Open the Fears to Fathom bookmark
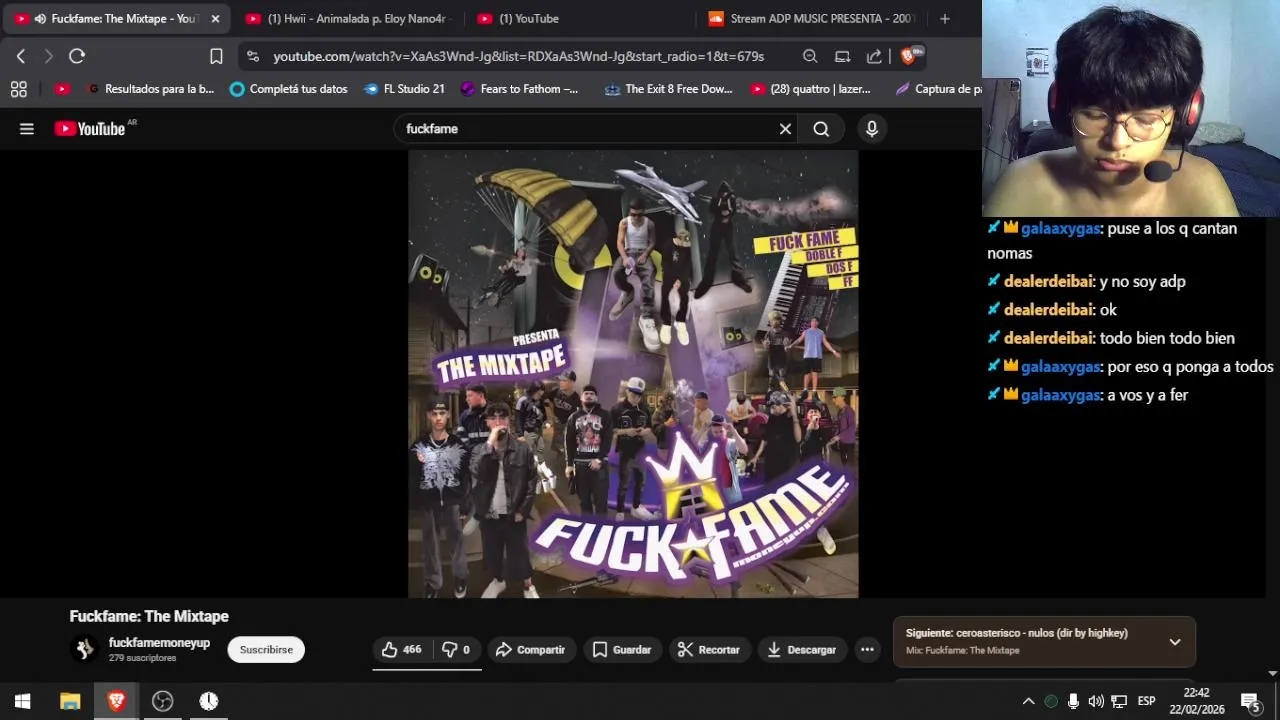The image size is (1280, 720). pyautogui.click(x=519, y=89)
